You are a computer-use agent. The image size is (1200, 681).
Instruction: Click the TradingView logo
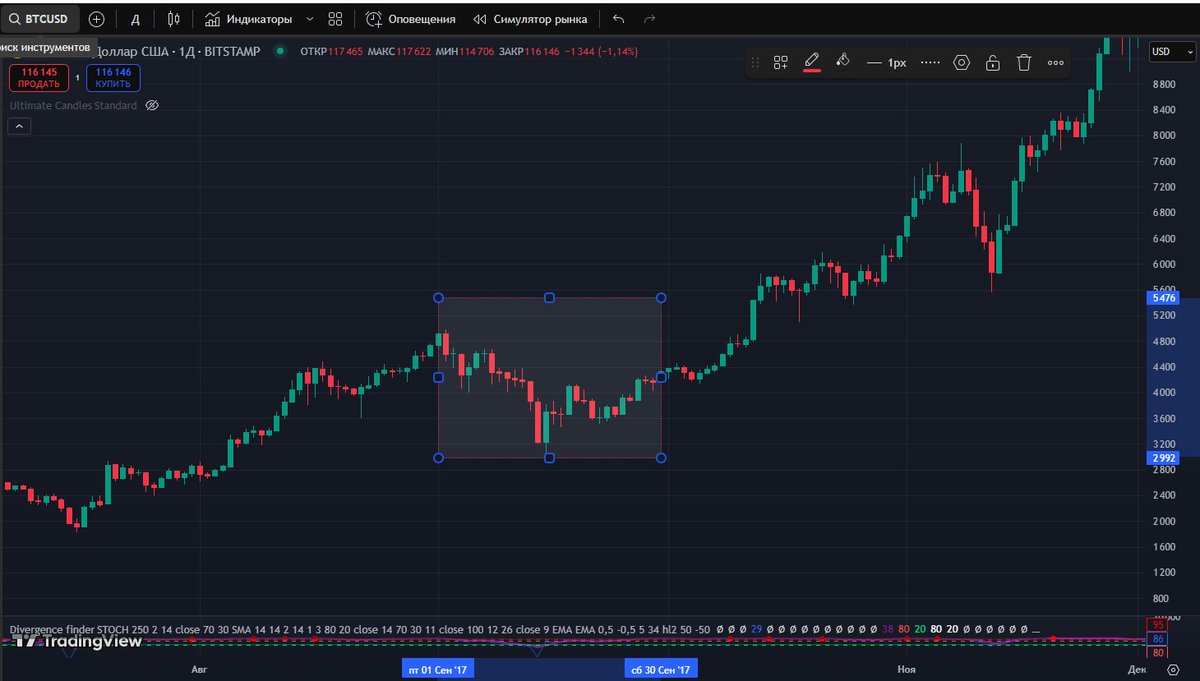click(76, 641)
